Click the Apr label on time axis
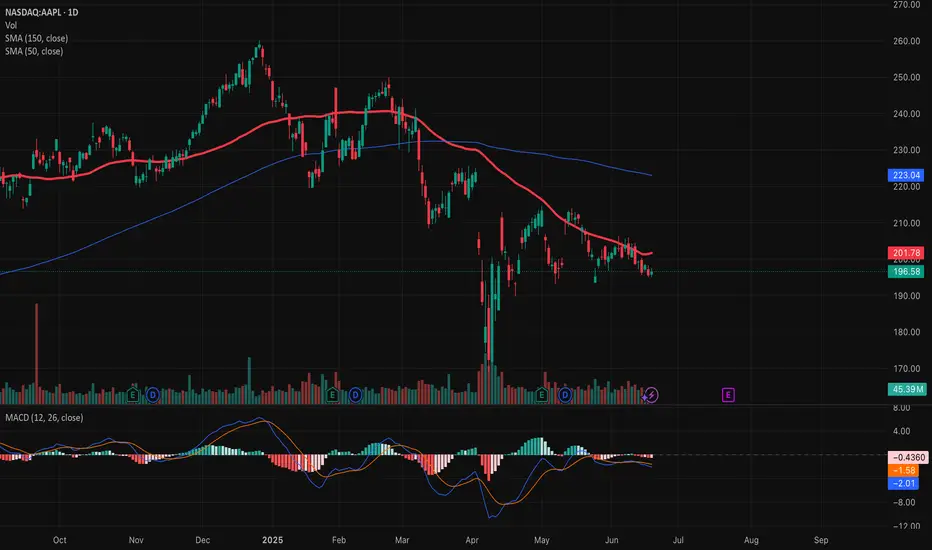Screen dimensions: 932x550 pyautogui.click(x=472, y=540)
